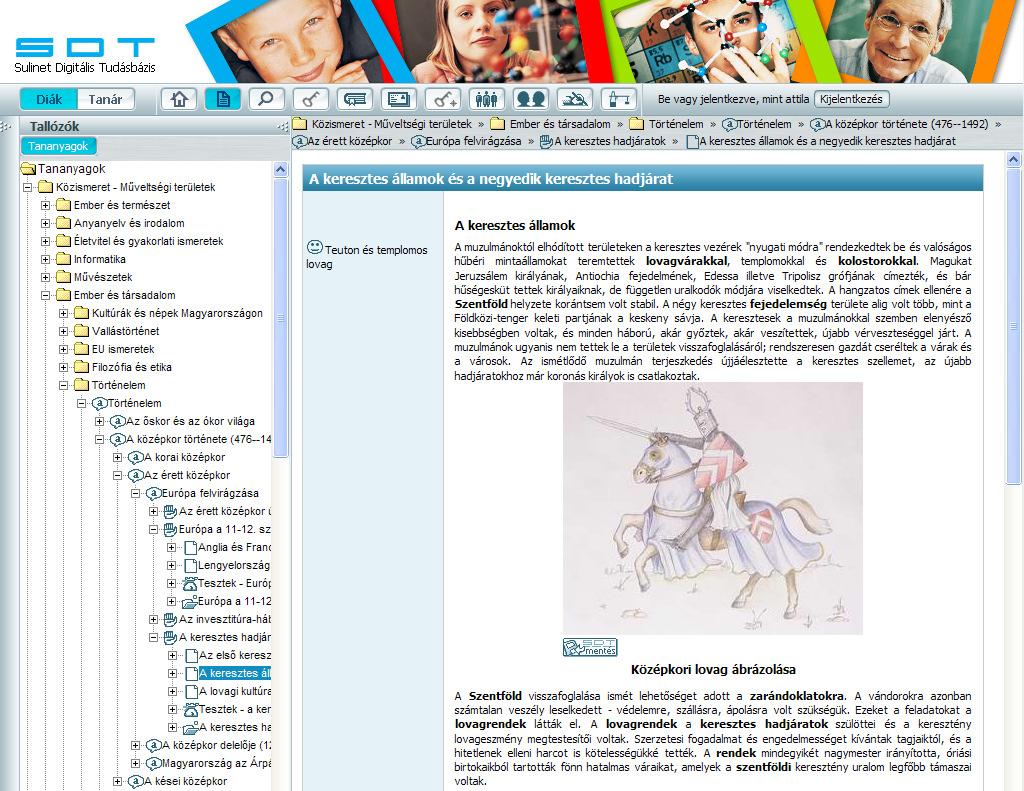Click the far-left sidebar grip handle
Image resolution: width=1024 pixels, height=791 pixels.
6,127
